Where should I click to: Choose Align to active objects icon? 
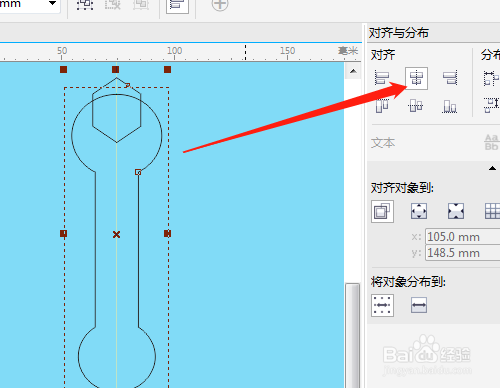pos(382,211)
